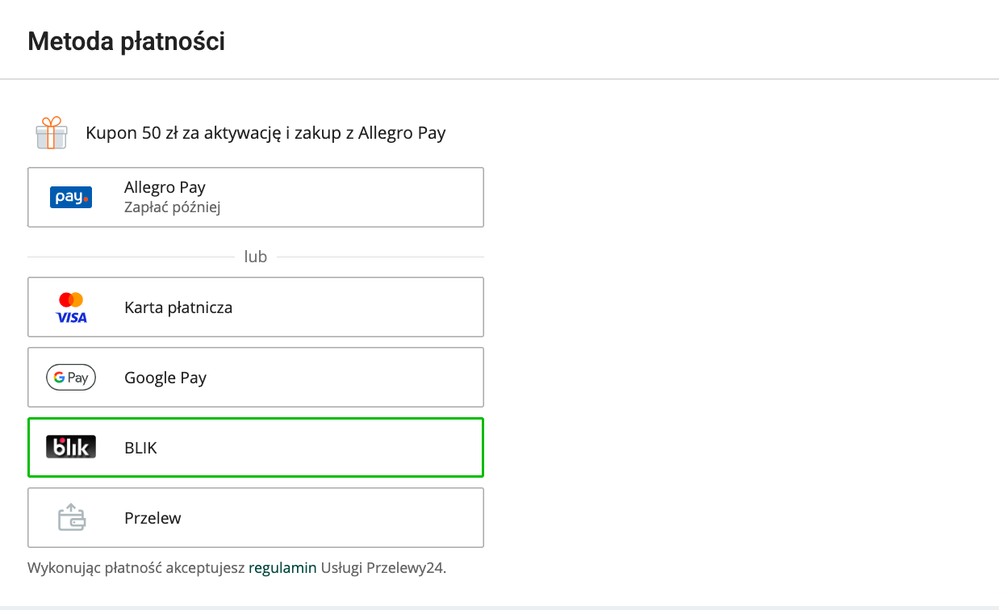This screenshot has width=999, height=610.
Task: Click the gift box coupon icon
Action: coord(51,133)
